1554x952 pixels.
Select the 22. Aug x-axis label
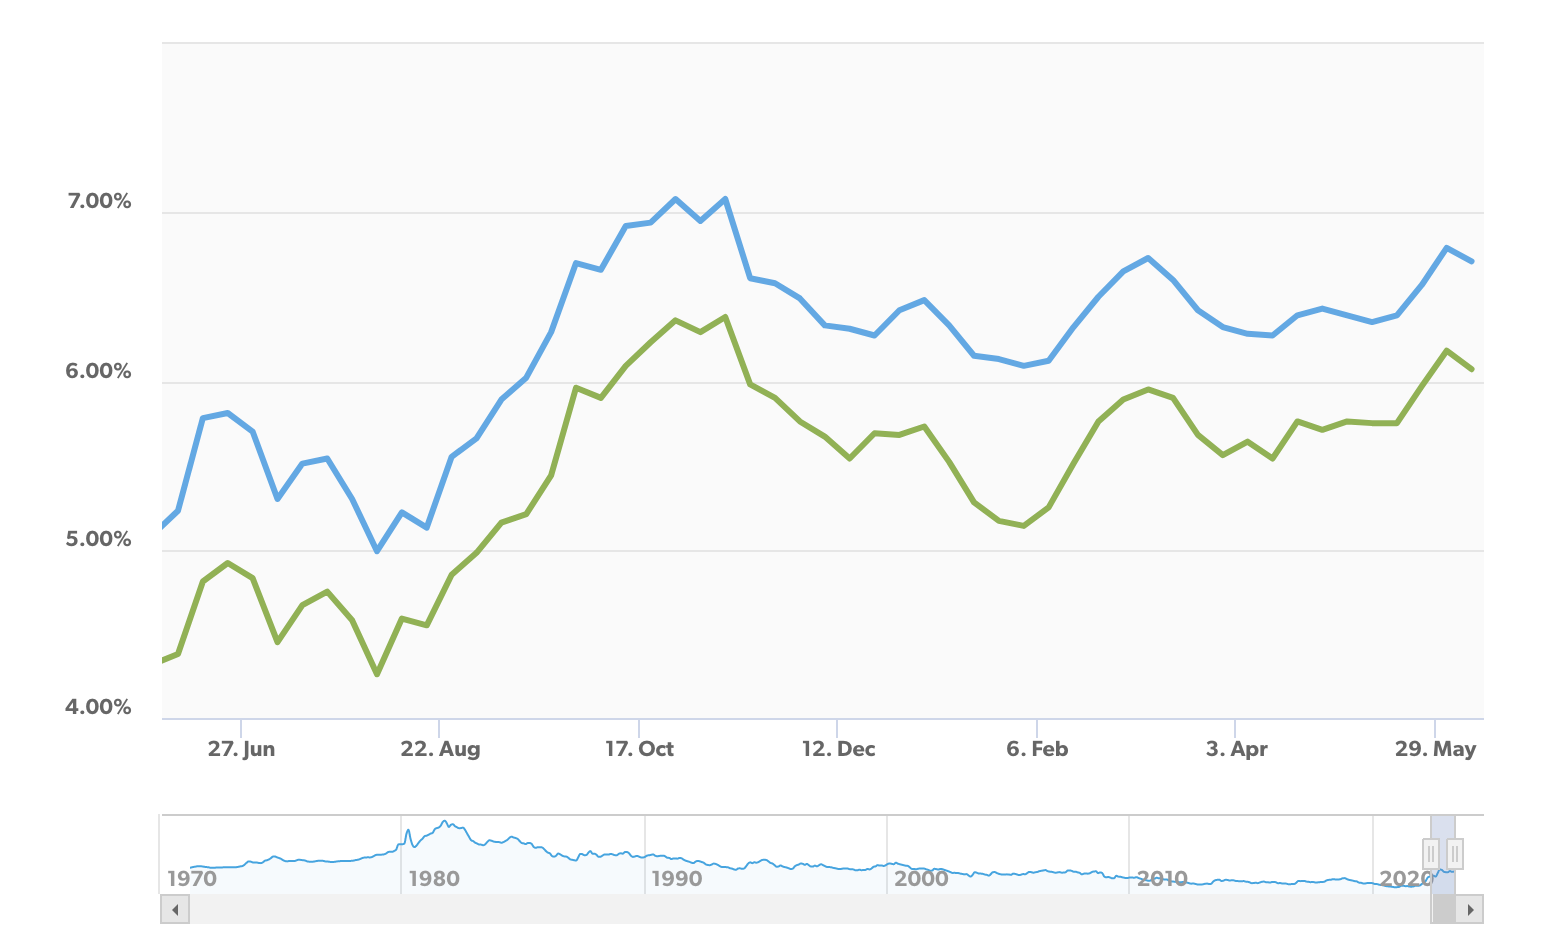tap(440, 749)
